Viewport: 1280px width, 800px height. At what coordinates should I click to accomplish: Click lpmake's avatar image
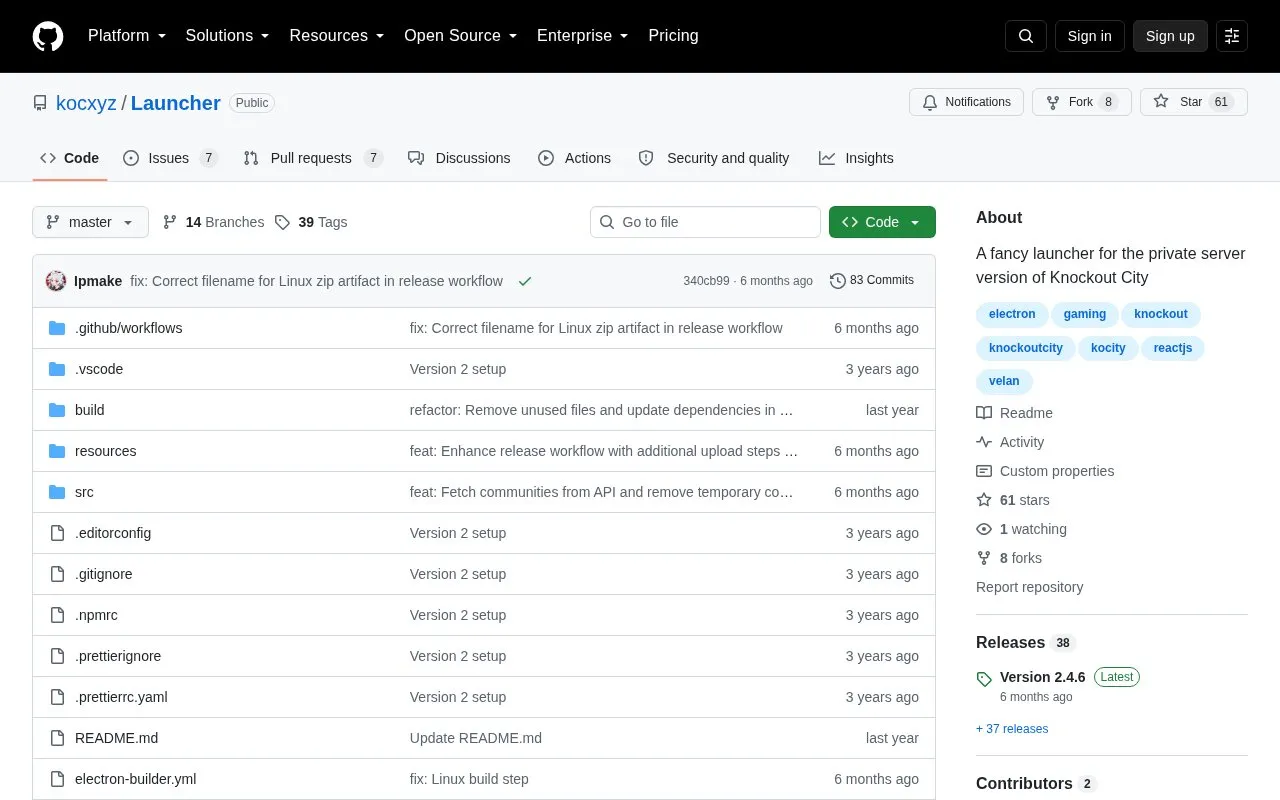pos(56,281)
